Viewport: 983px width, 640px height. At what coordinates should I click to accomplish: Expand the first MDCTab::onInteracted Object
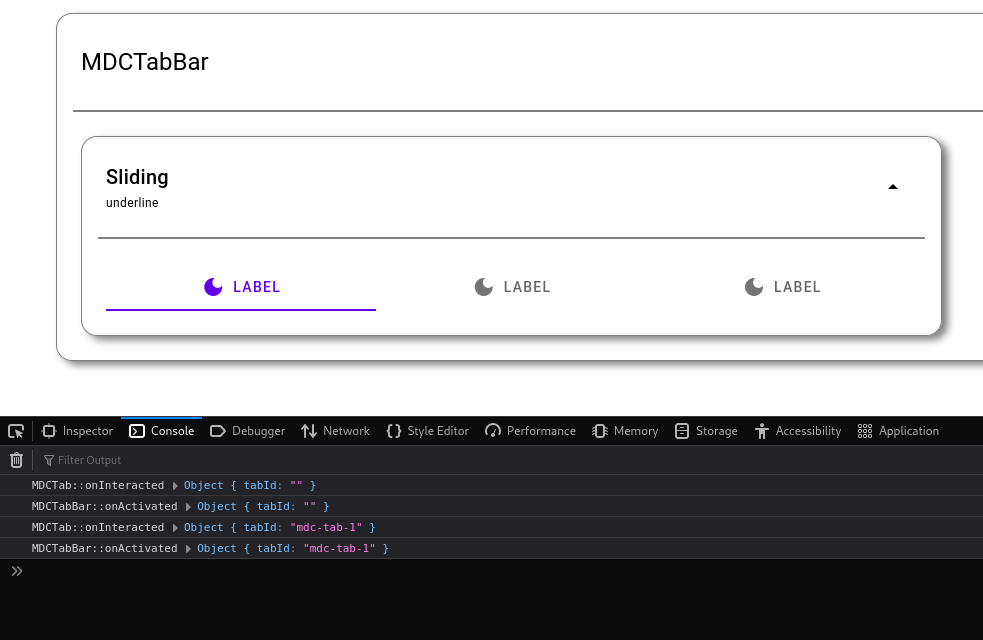coord(174,485)
